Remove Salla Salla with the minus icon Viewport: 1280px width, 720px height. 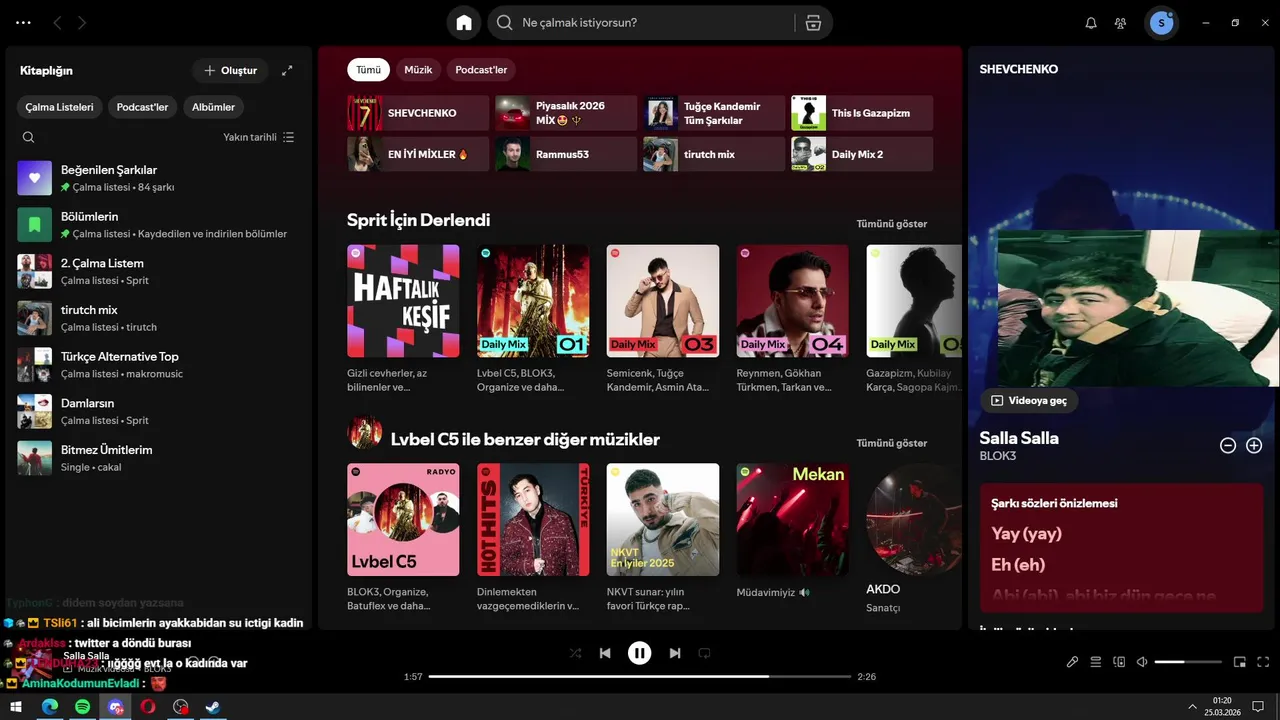(x=1228, y=446)
